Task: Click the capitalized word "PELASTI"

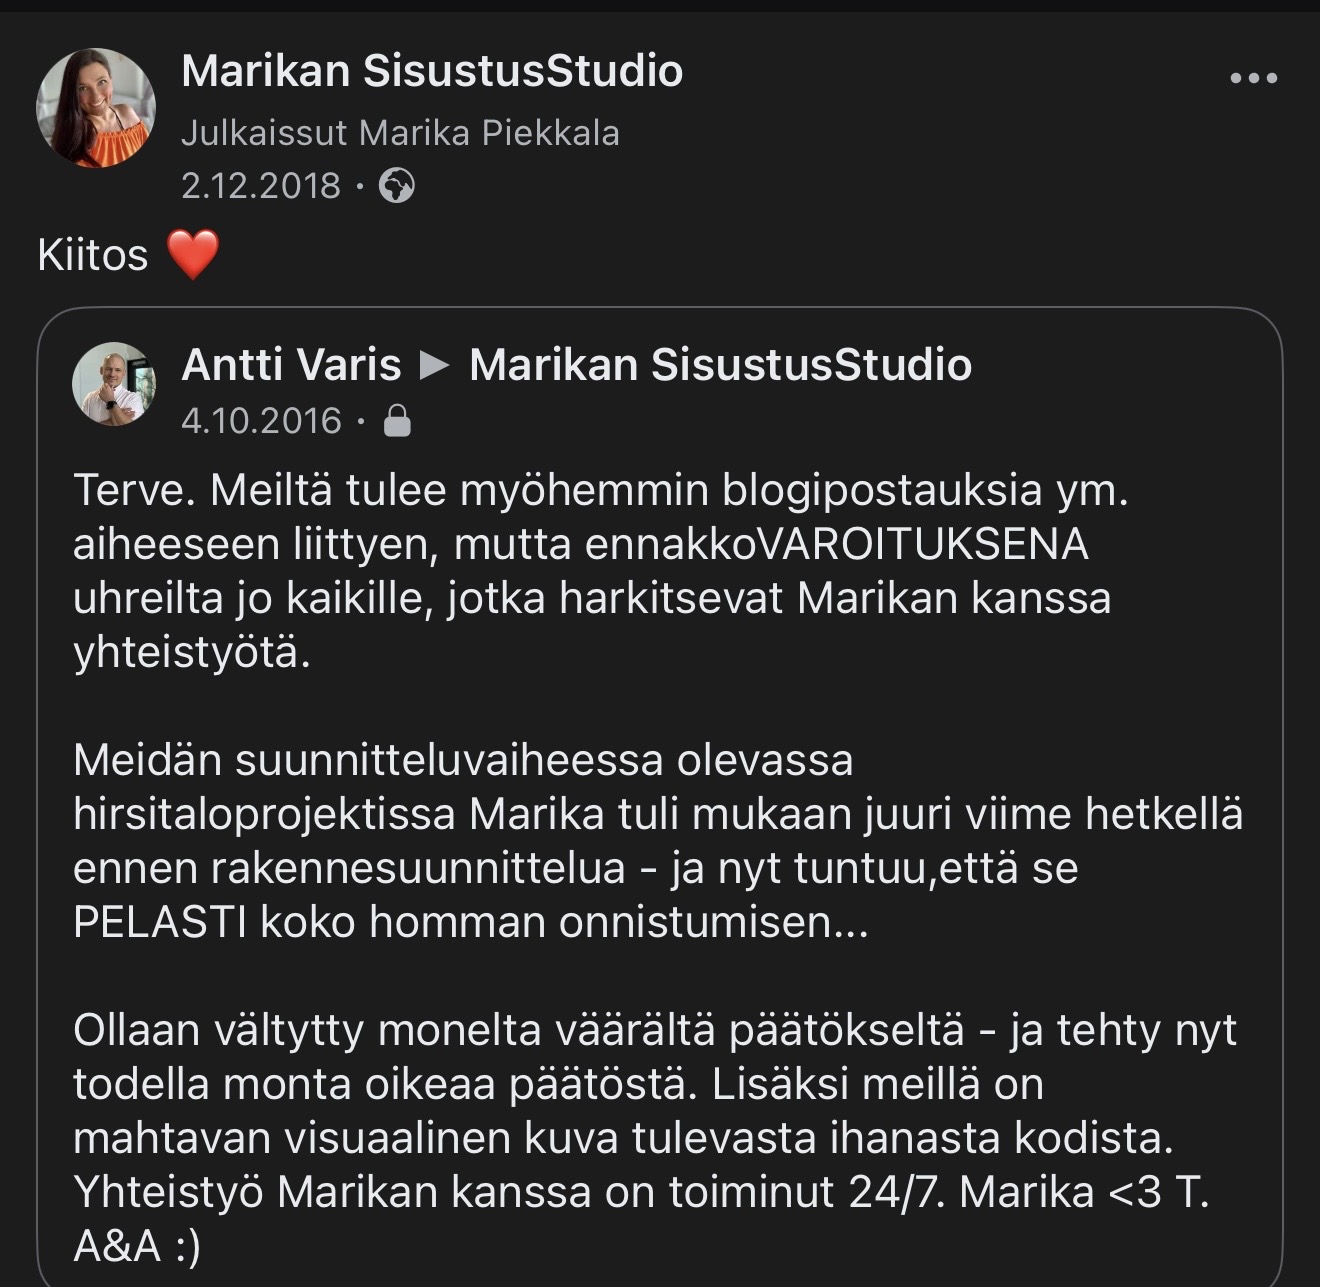Action: point(160,922)
